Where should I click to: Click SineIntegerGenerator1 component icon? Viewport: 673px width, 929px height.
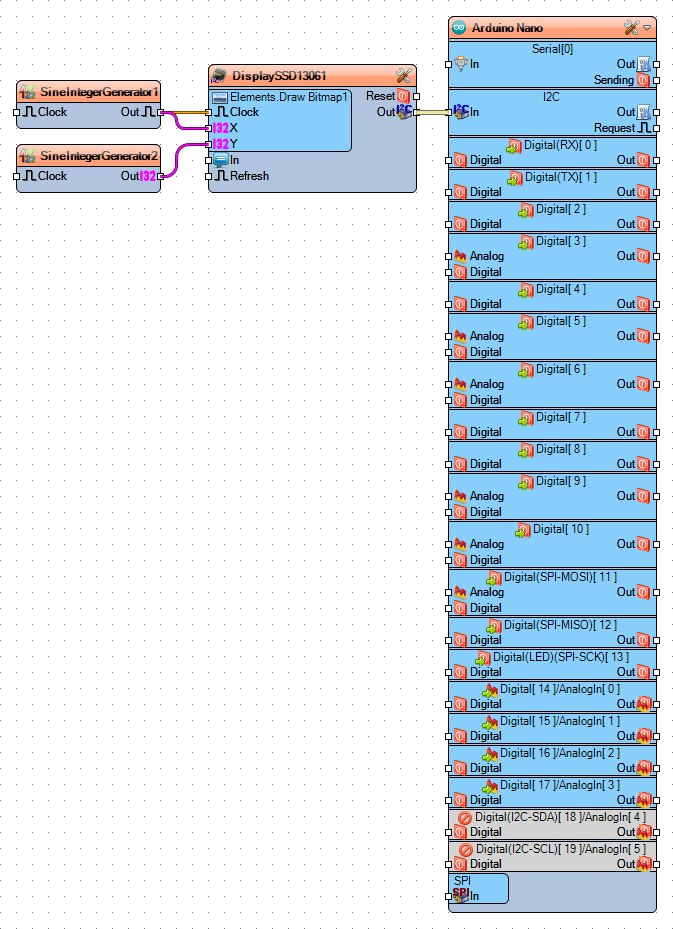[27, 92]
